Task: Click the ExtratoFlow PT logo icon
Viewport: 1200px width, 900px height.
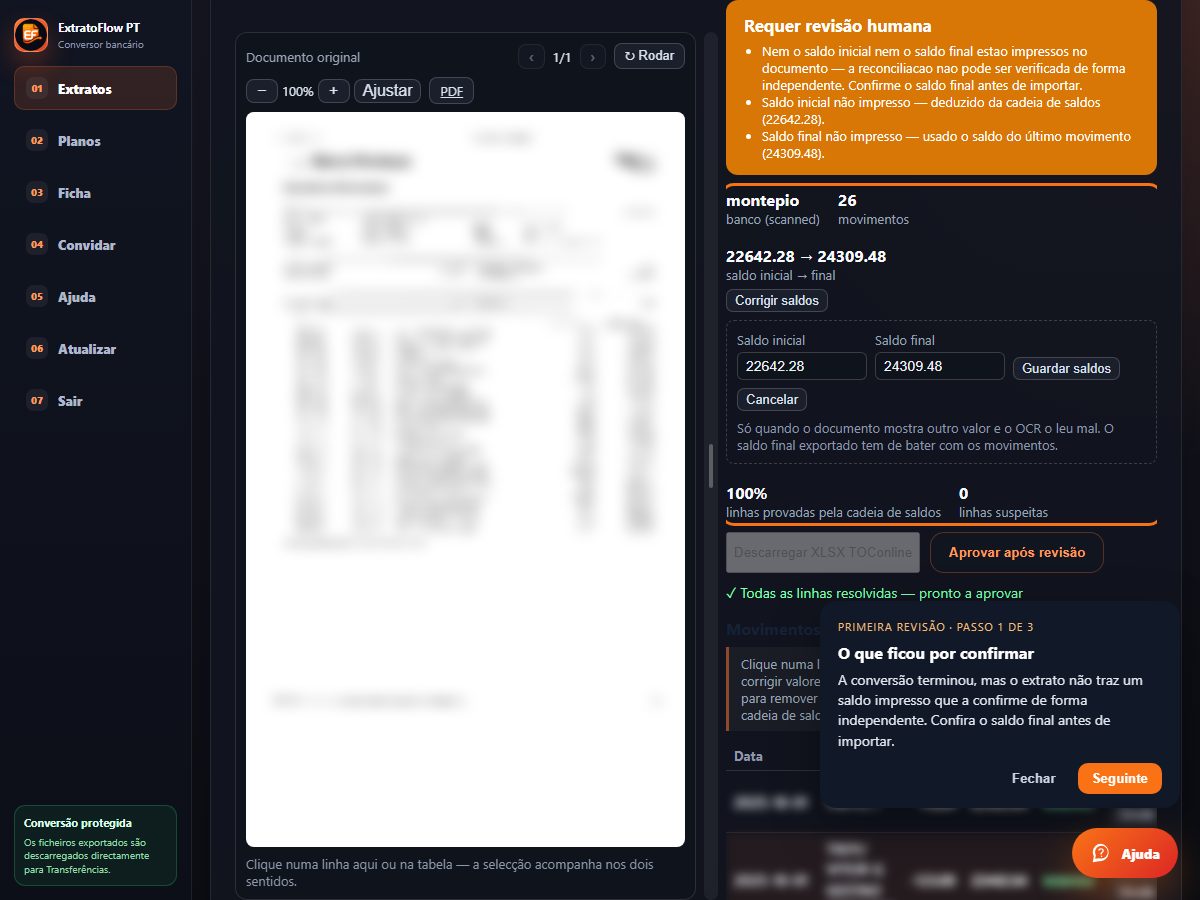Action: 31,35
